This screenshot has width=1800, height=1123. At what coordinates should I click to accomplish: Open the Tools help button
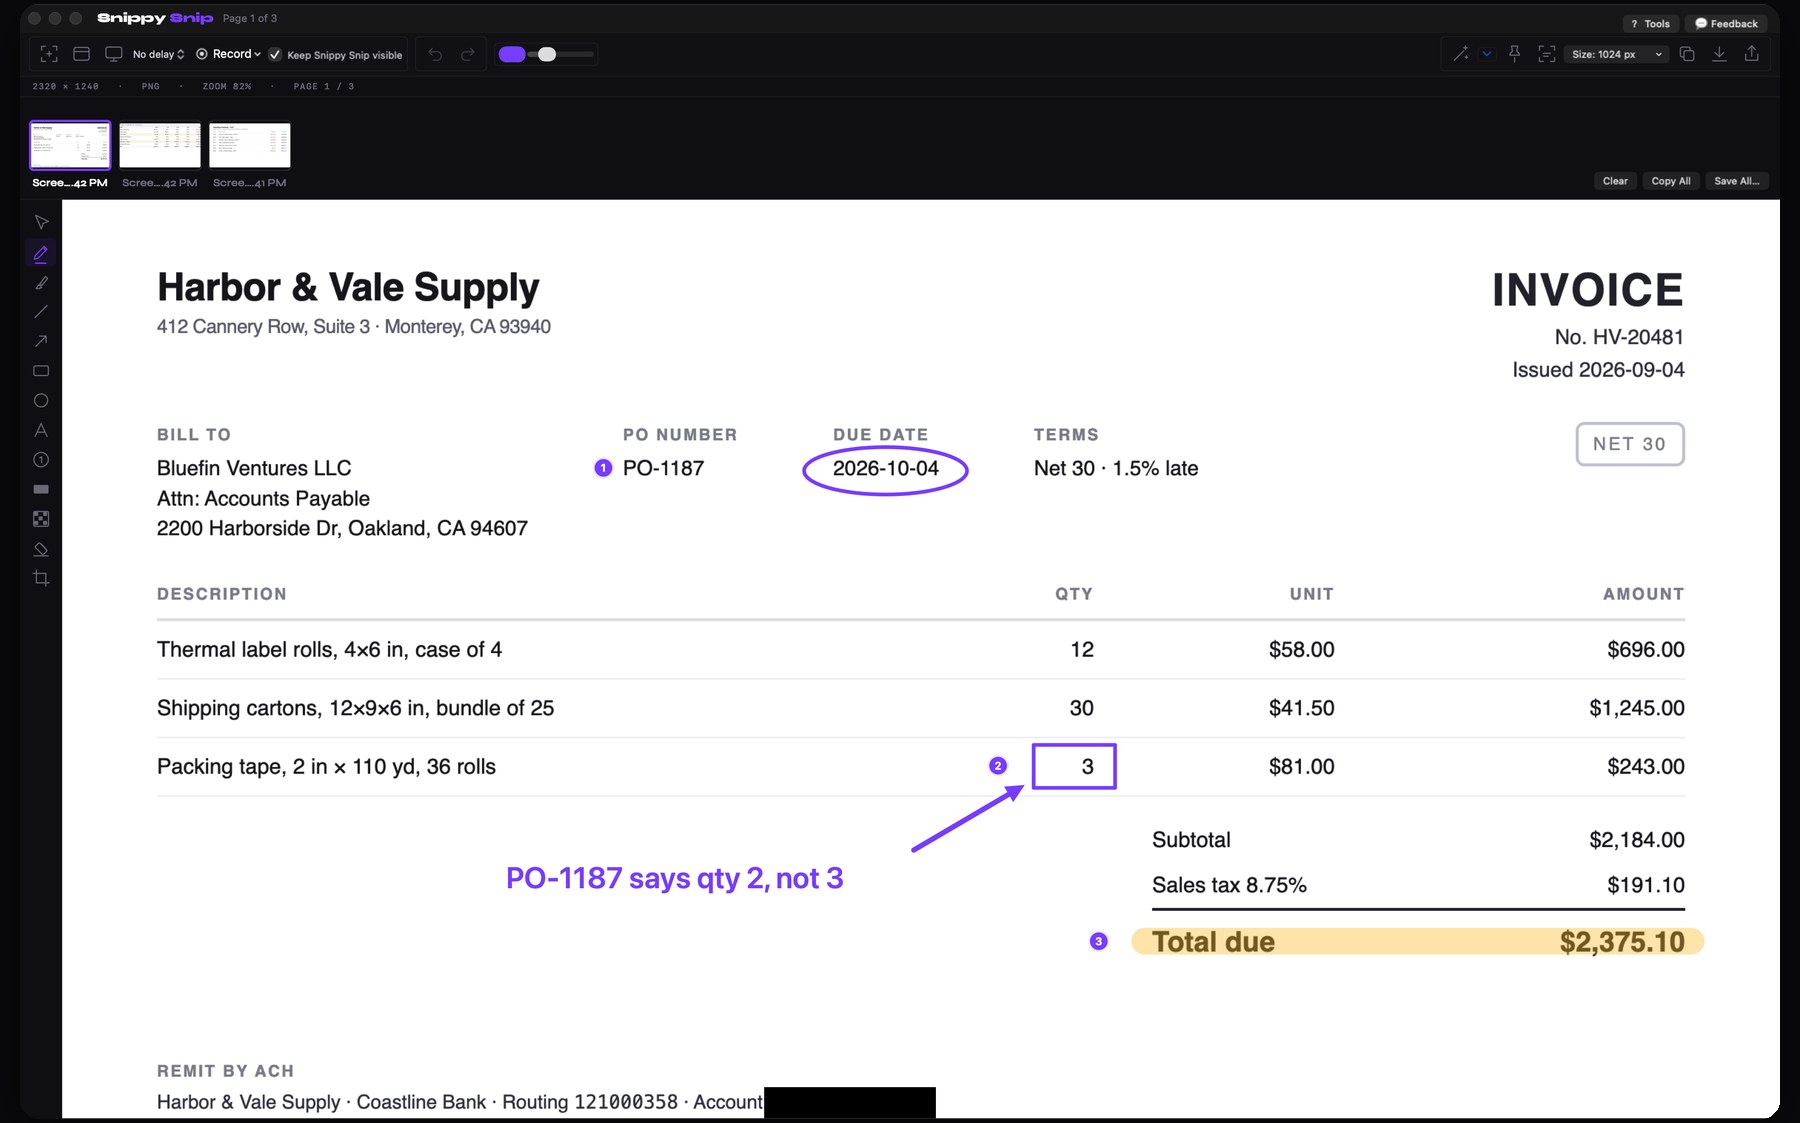1650,24
